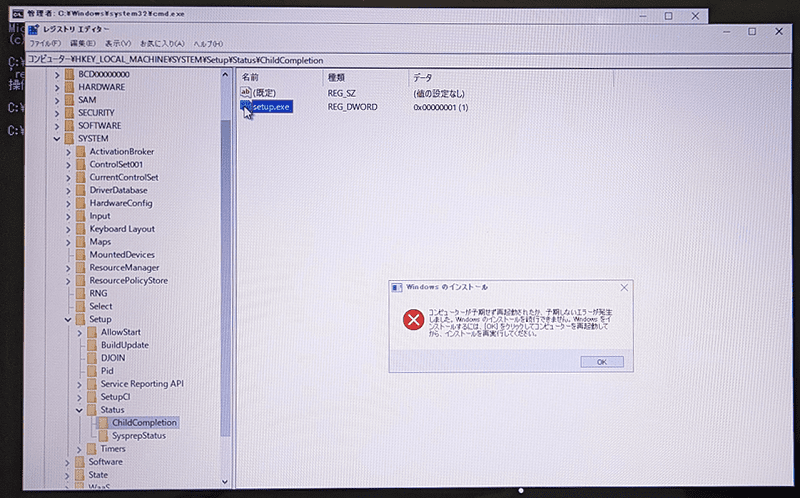Click the tree pane scrollbar thumb
This screenshot has height=498, width=800.
225,278
